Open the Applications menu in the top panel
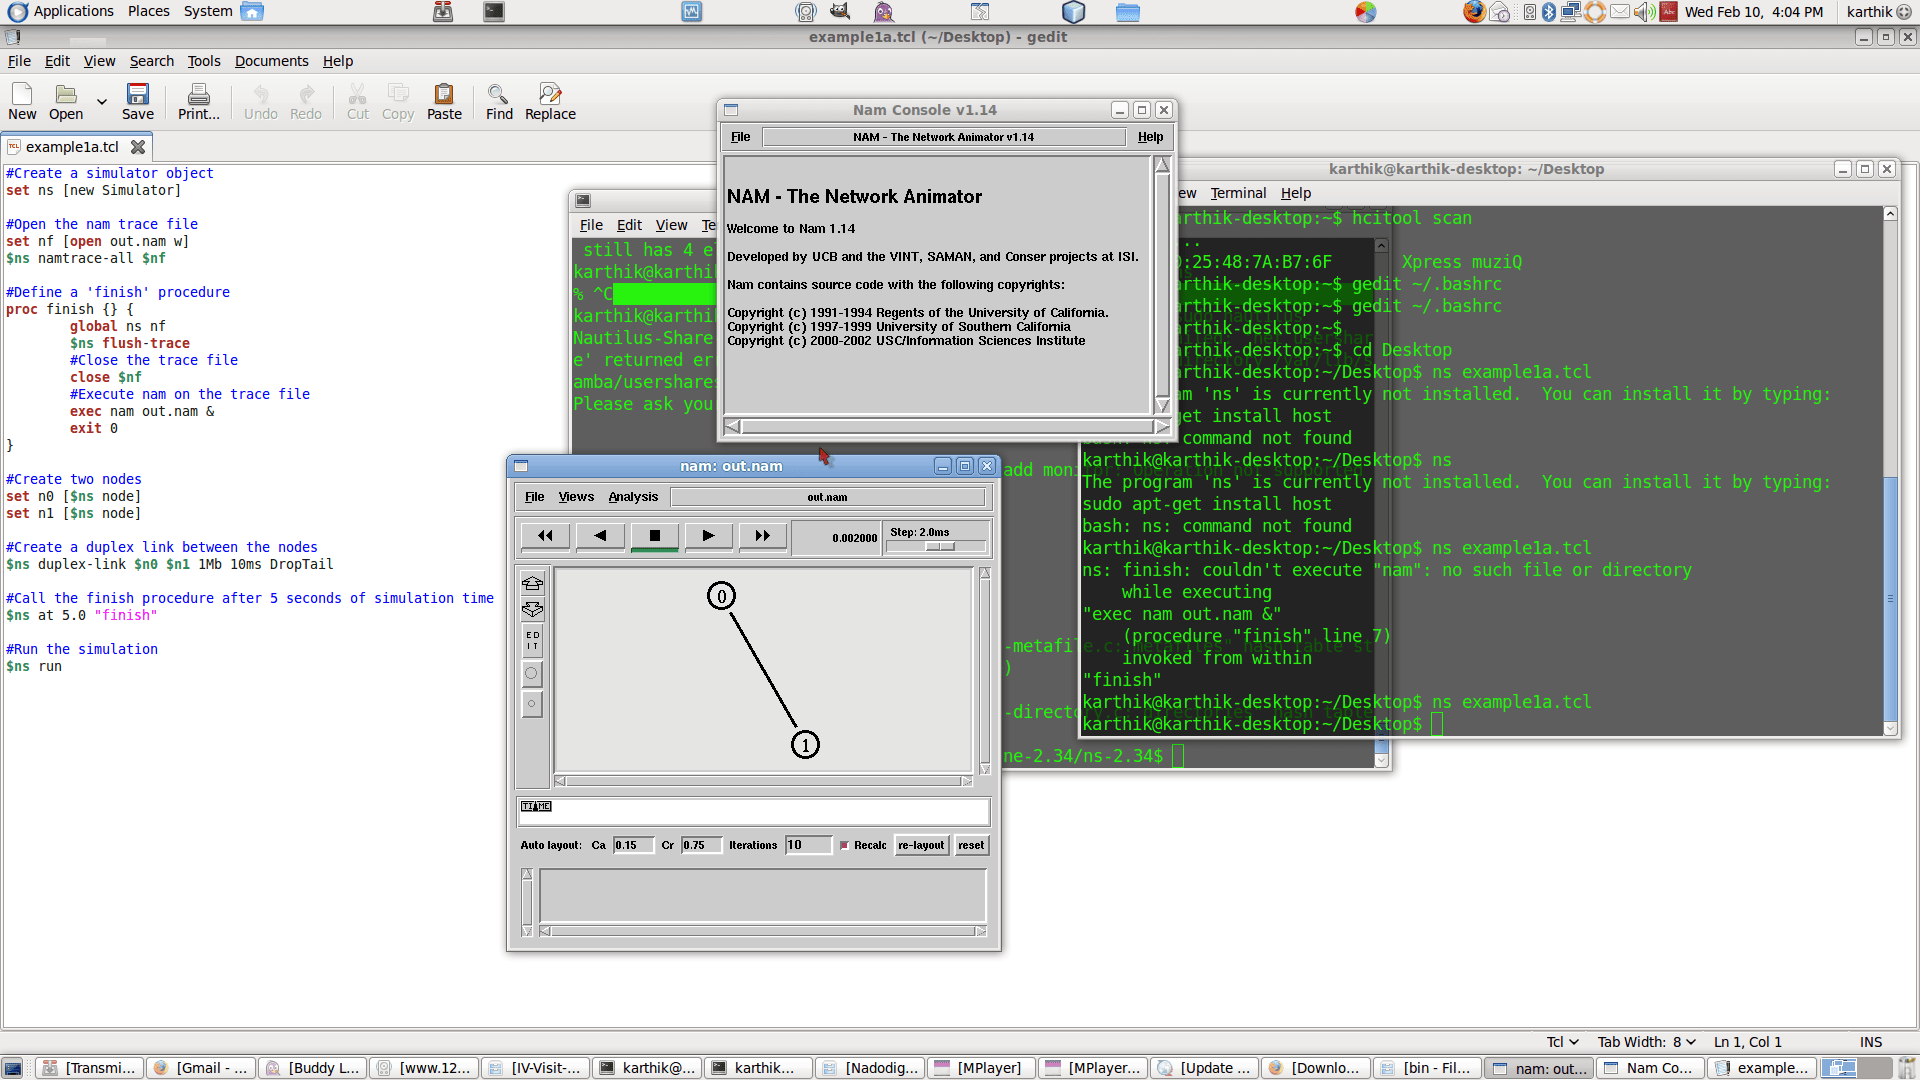 pos(61,12)
